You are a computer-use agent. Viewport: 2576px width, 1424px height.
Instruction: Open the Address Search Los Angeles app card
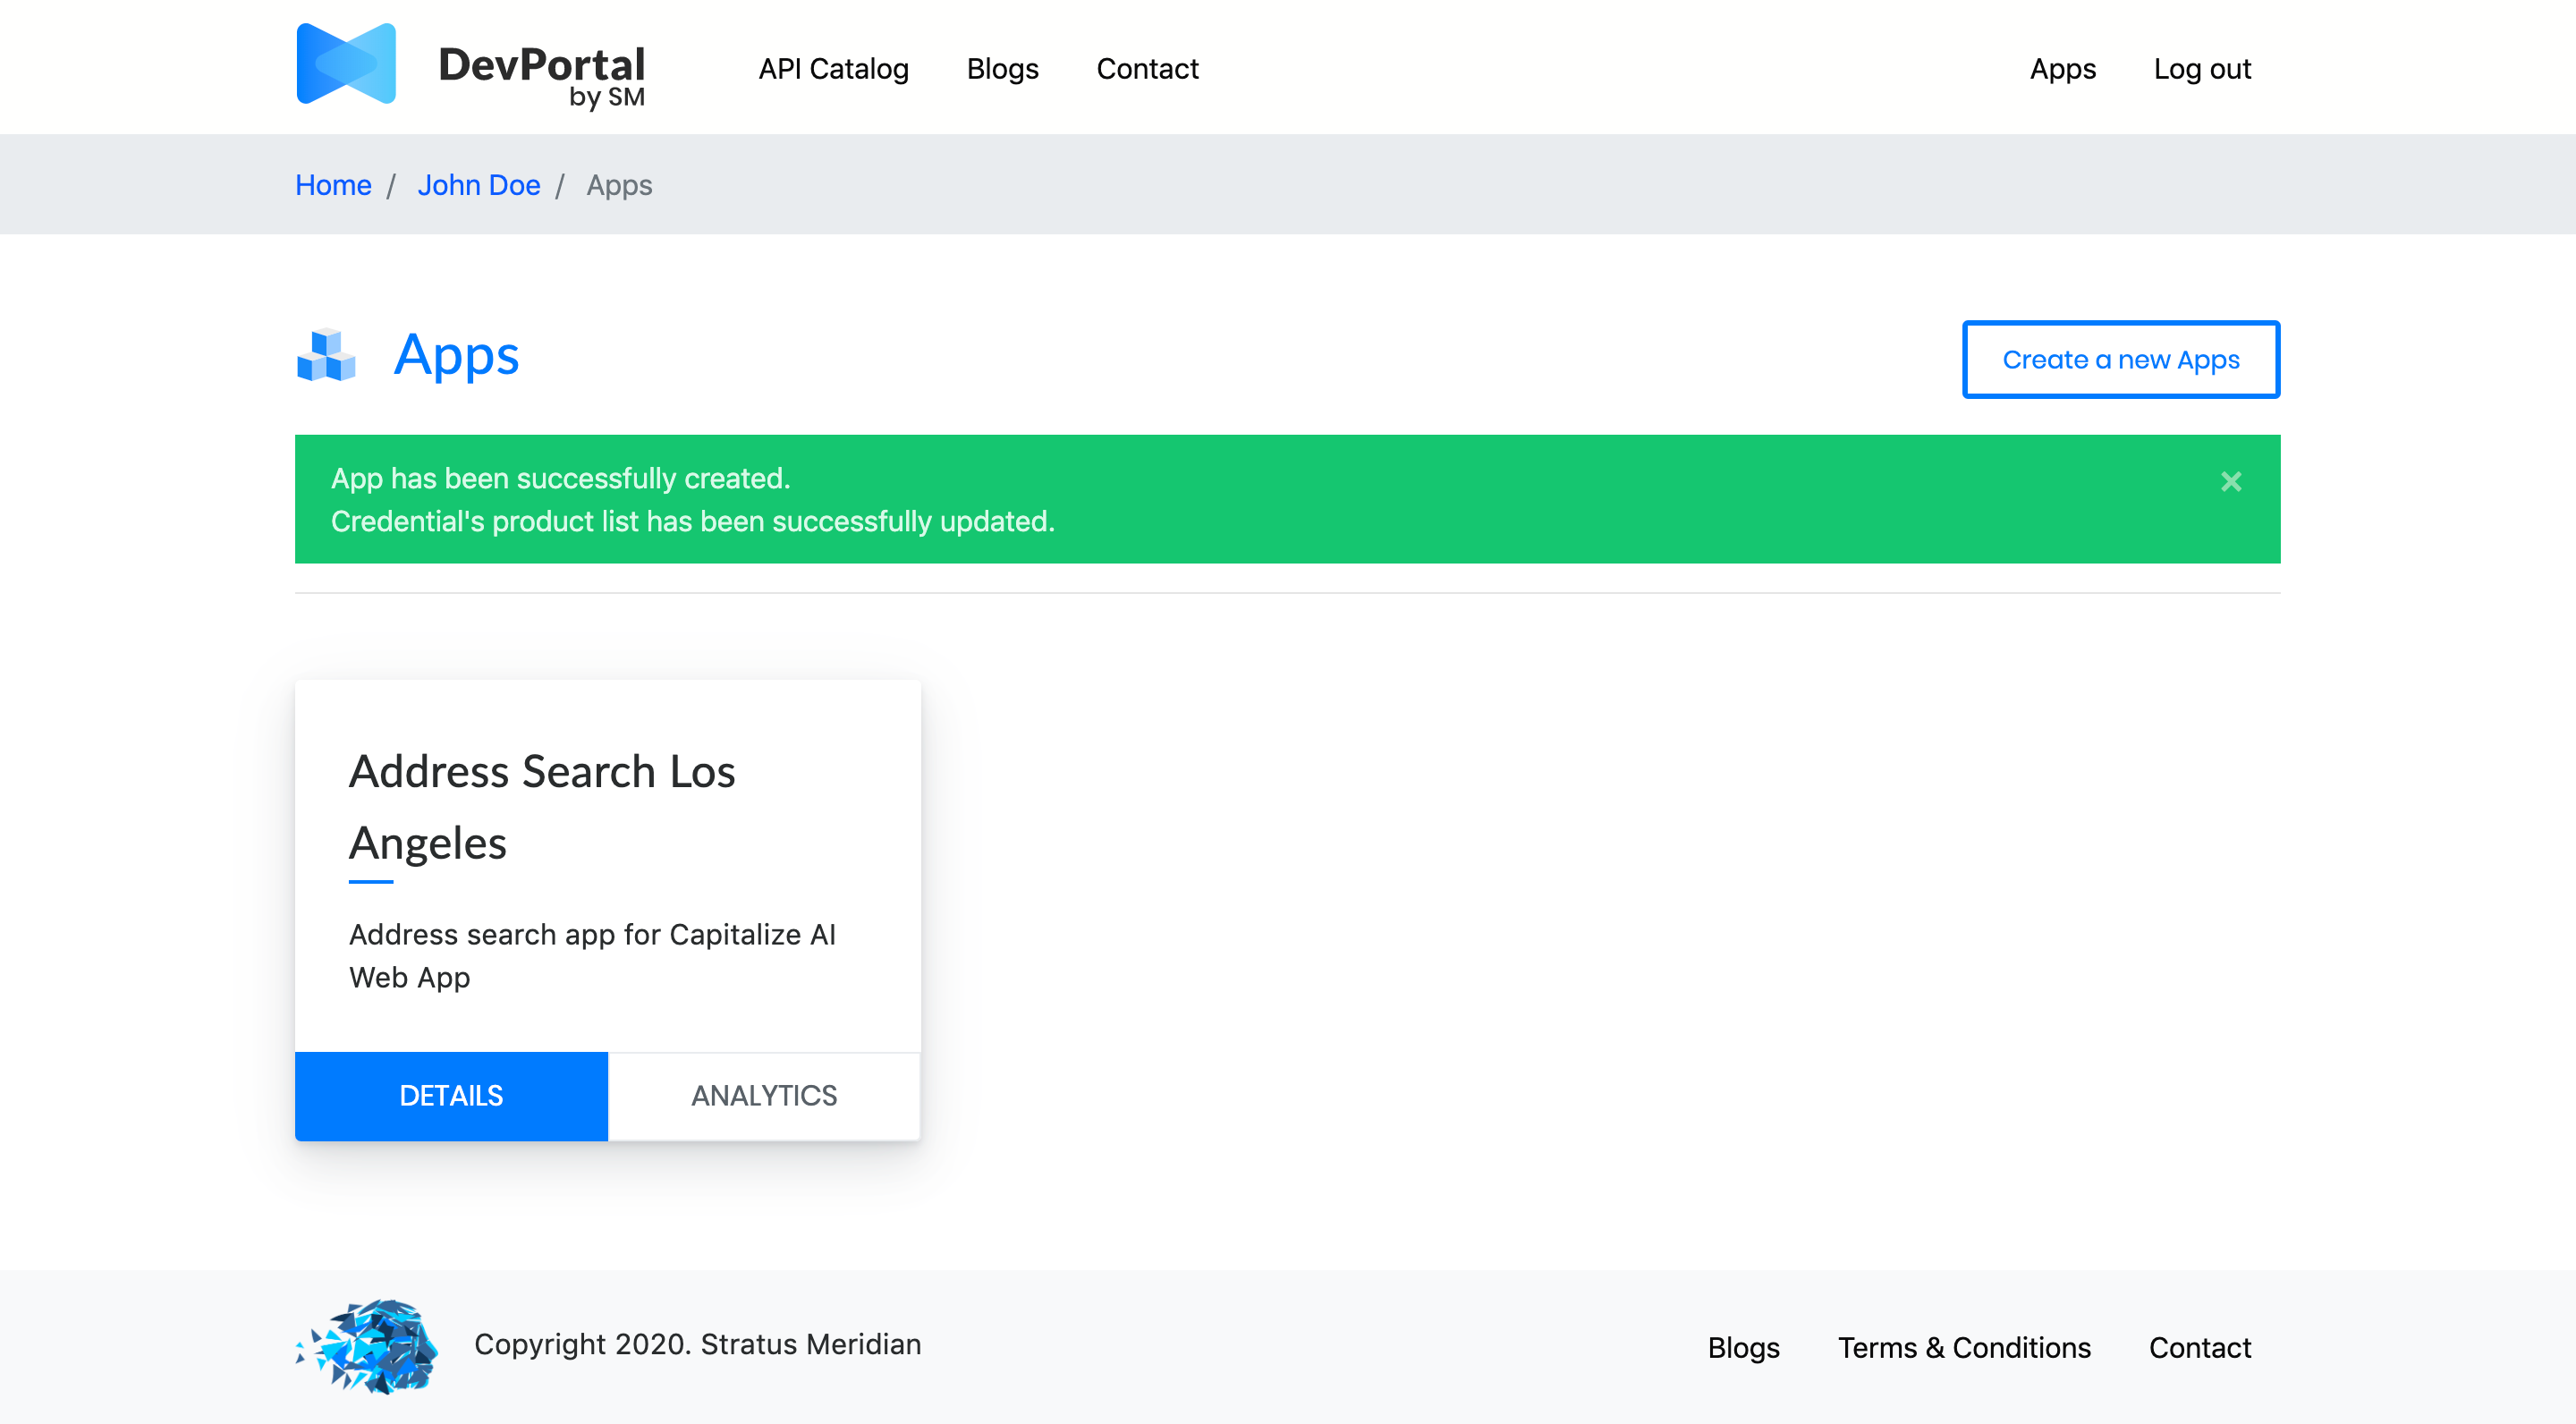click(x=543, y=806)
